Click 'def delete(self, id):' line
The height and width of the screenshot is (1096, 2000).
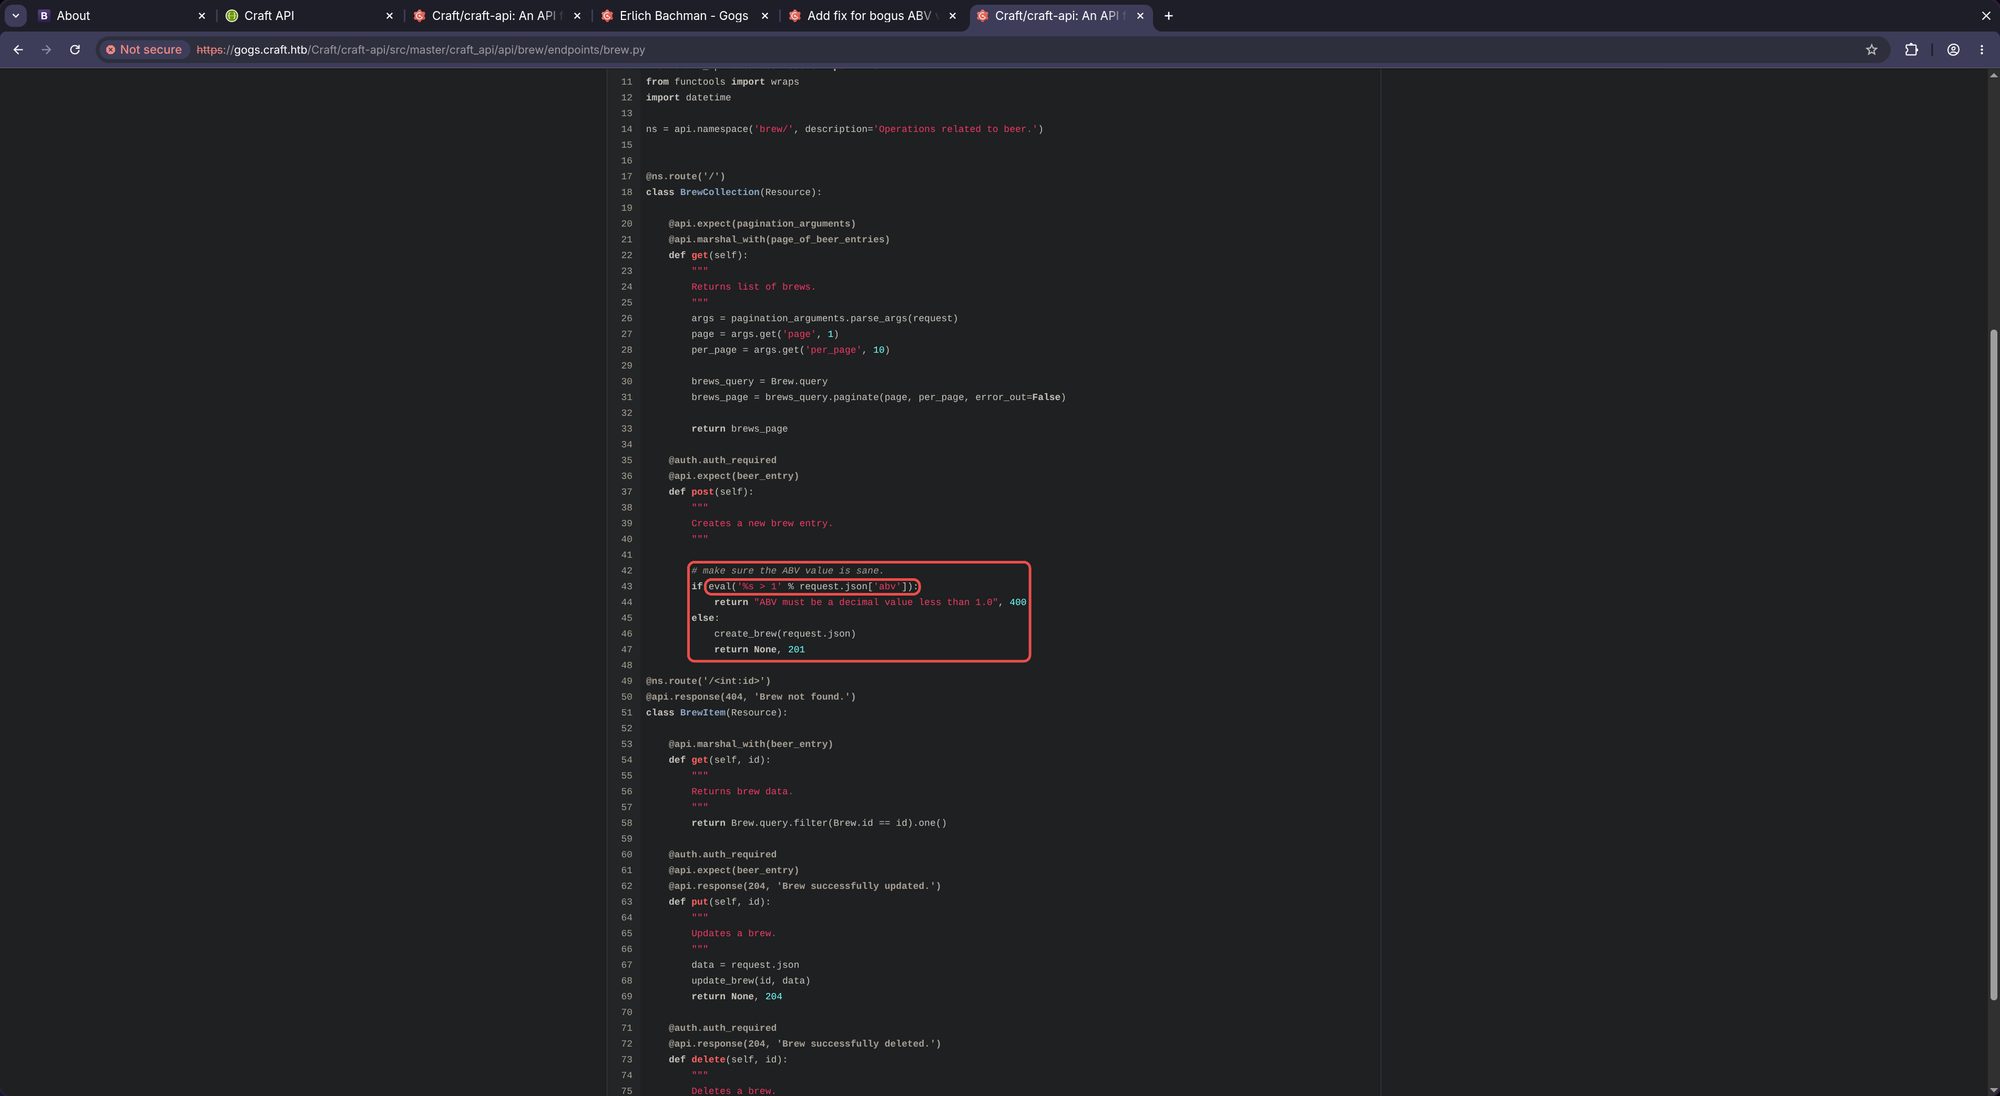[728, 1060]
